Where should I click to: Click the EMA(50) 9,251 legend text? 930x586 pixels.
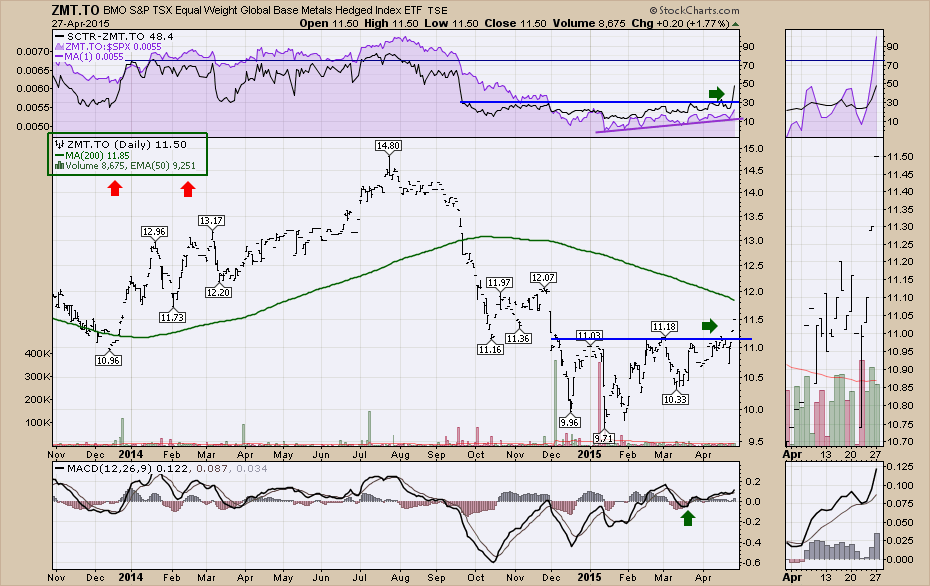coord(164,166)
